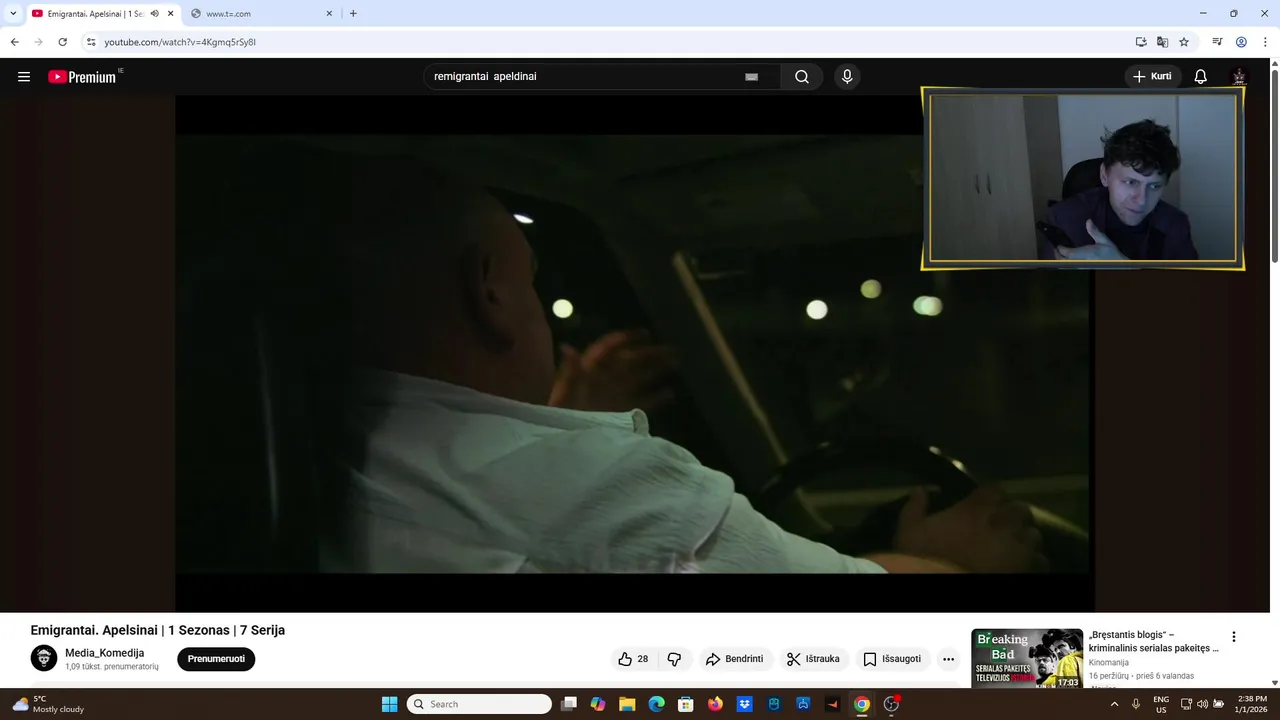The image size is (1280, 720).
Task: Open File Explorer from taskbar
Action: tap(627, 704)
